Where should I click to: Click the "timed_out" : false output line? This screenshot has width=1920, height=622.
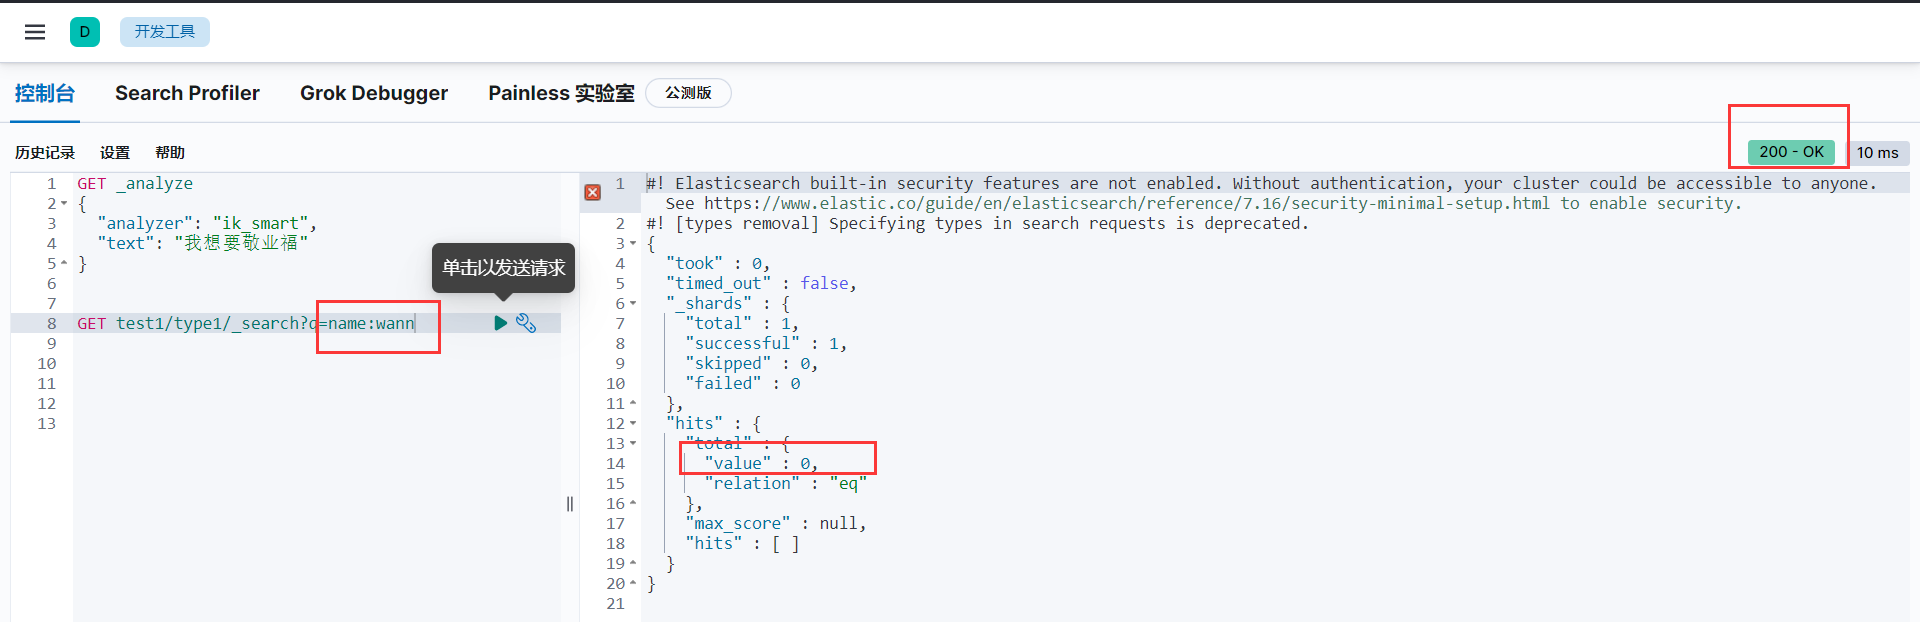(x=761, y=284)
